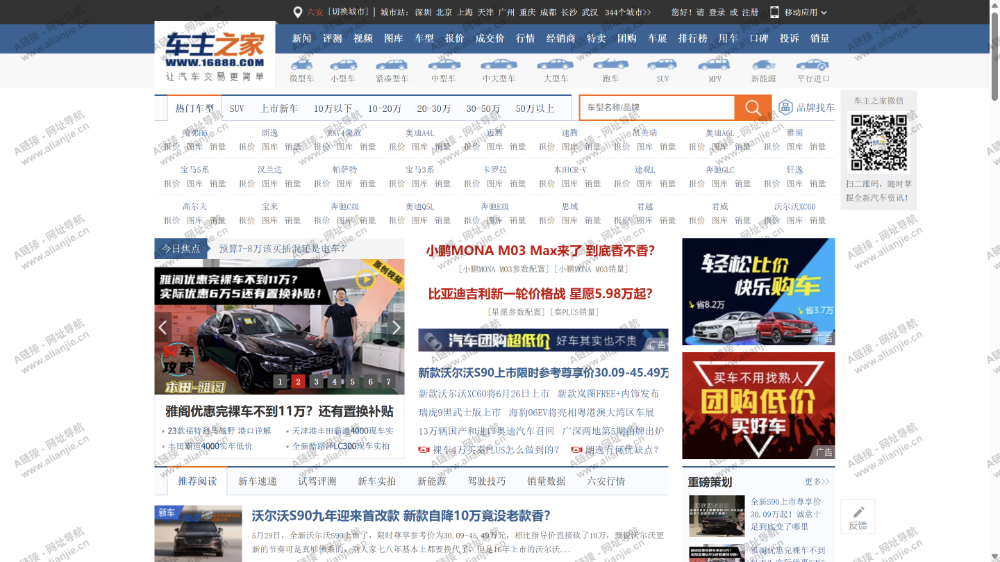Switch to the 新车速递 tab
This screenshot has height=562, width=1000.
tap(257, 481)
